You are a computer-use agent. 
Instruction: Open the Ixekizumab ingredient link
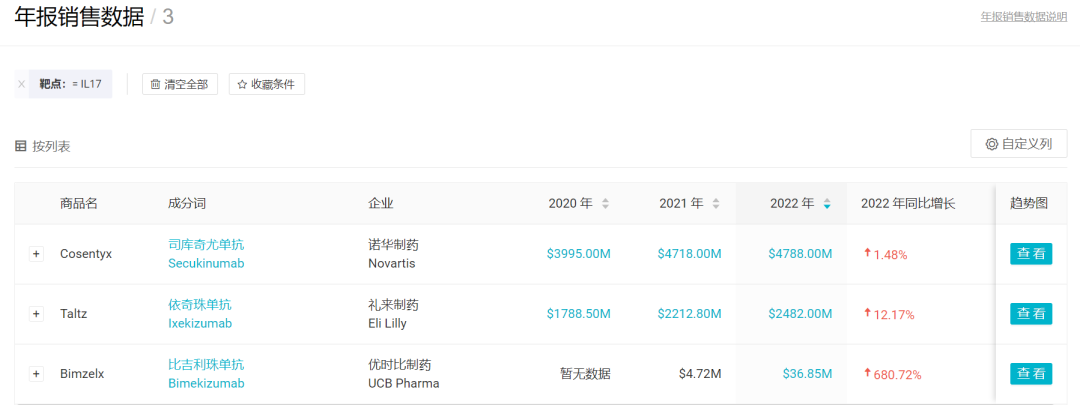click(x=200, y=324)
